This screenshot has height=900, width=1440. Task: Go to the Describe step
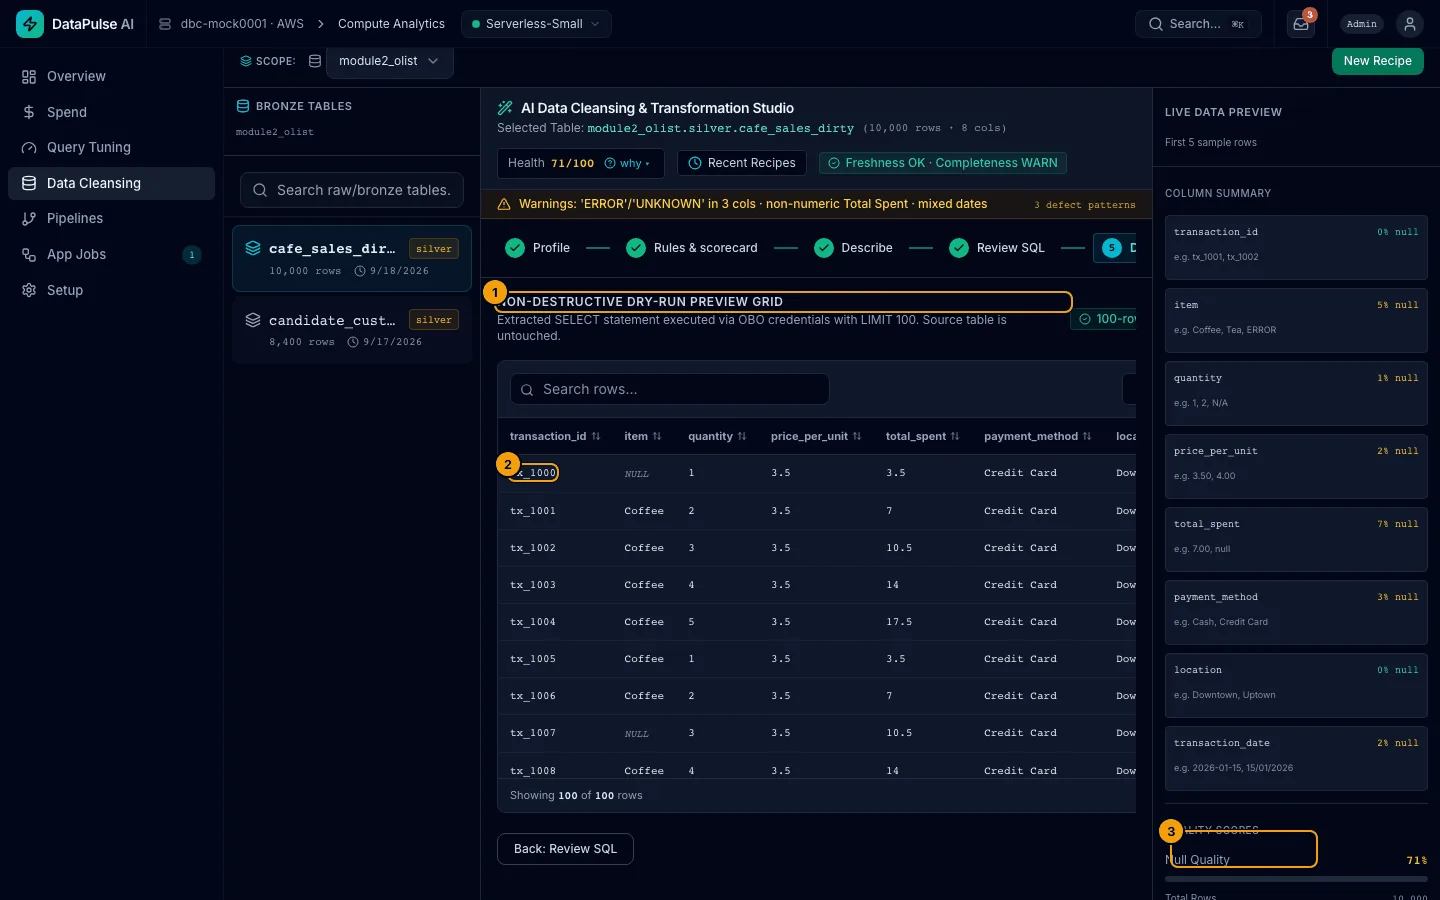tap(854, 248)
